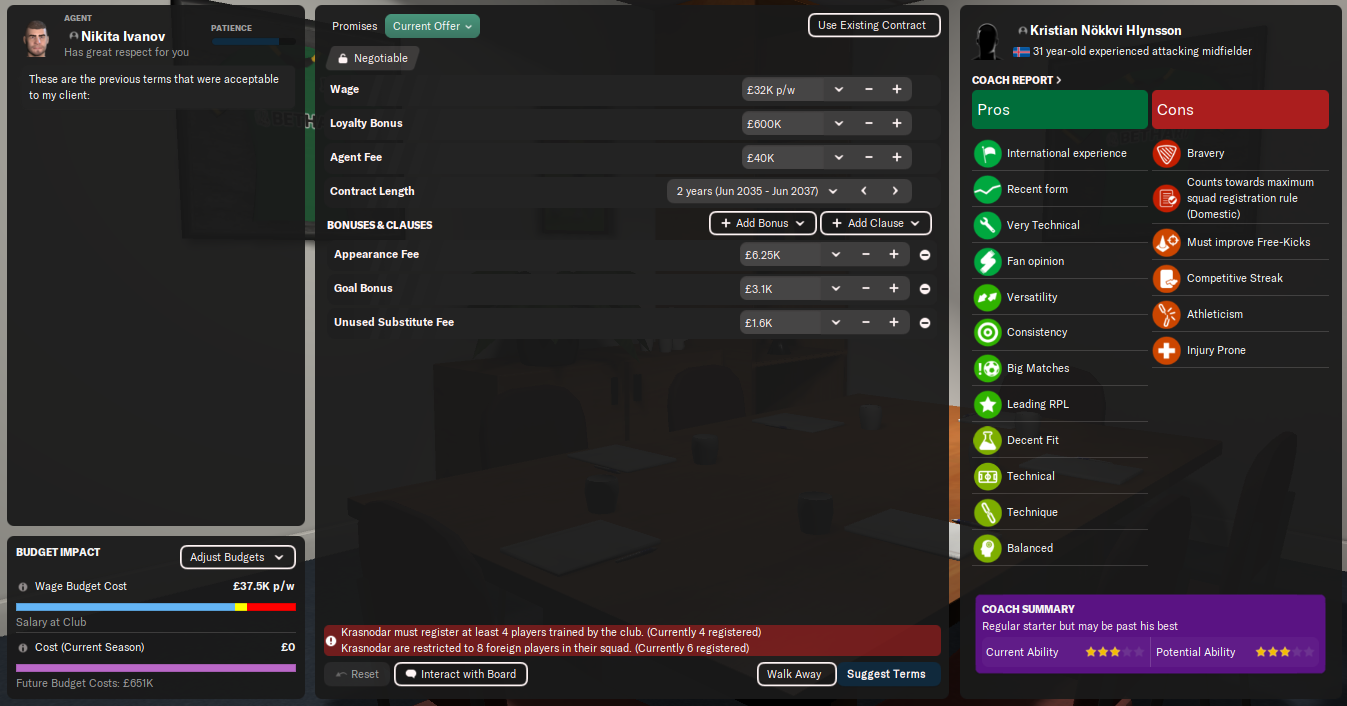
Task: Click the squad registration rule con icon
Action: pos(1167,198)
